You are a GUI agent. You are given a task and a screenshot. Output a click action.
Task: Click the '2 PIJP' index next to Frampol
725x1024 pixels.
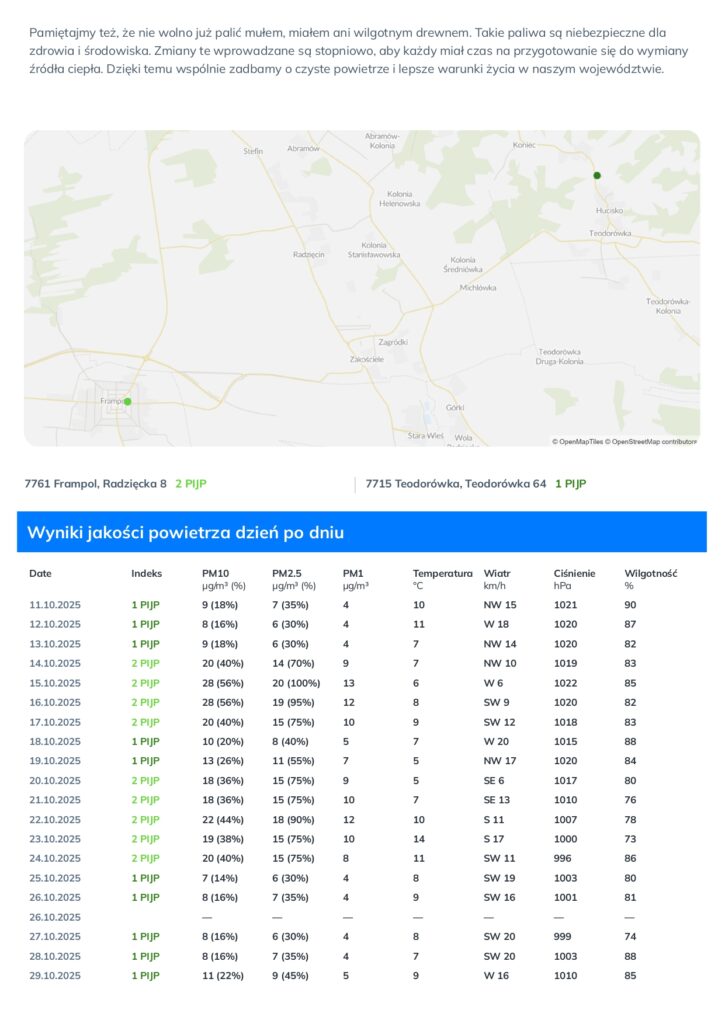coord(191,484)
